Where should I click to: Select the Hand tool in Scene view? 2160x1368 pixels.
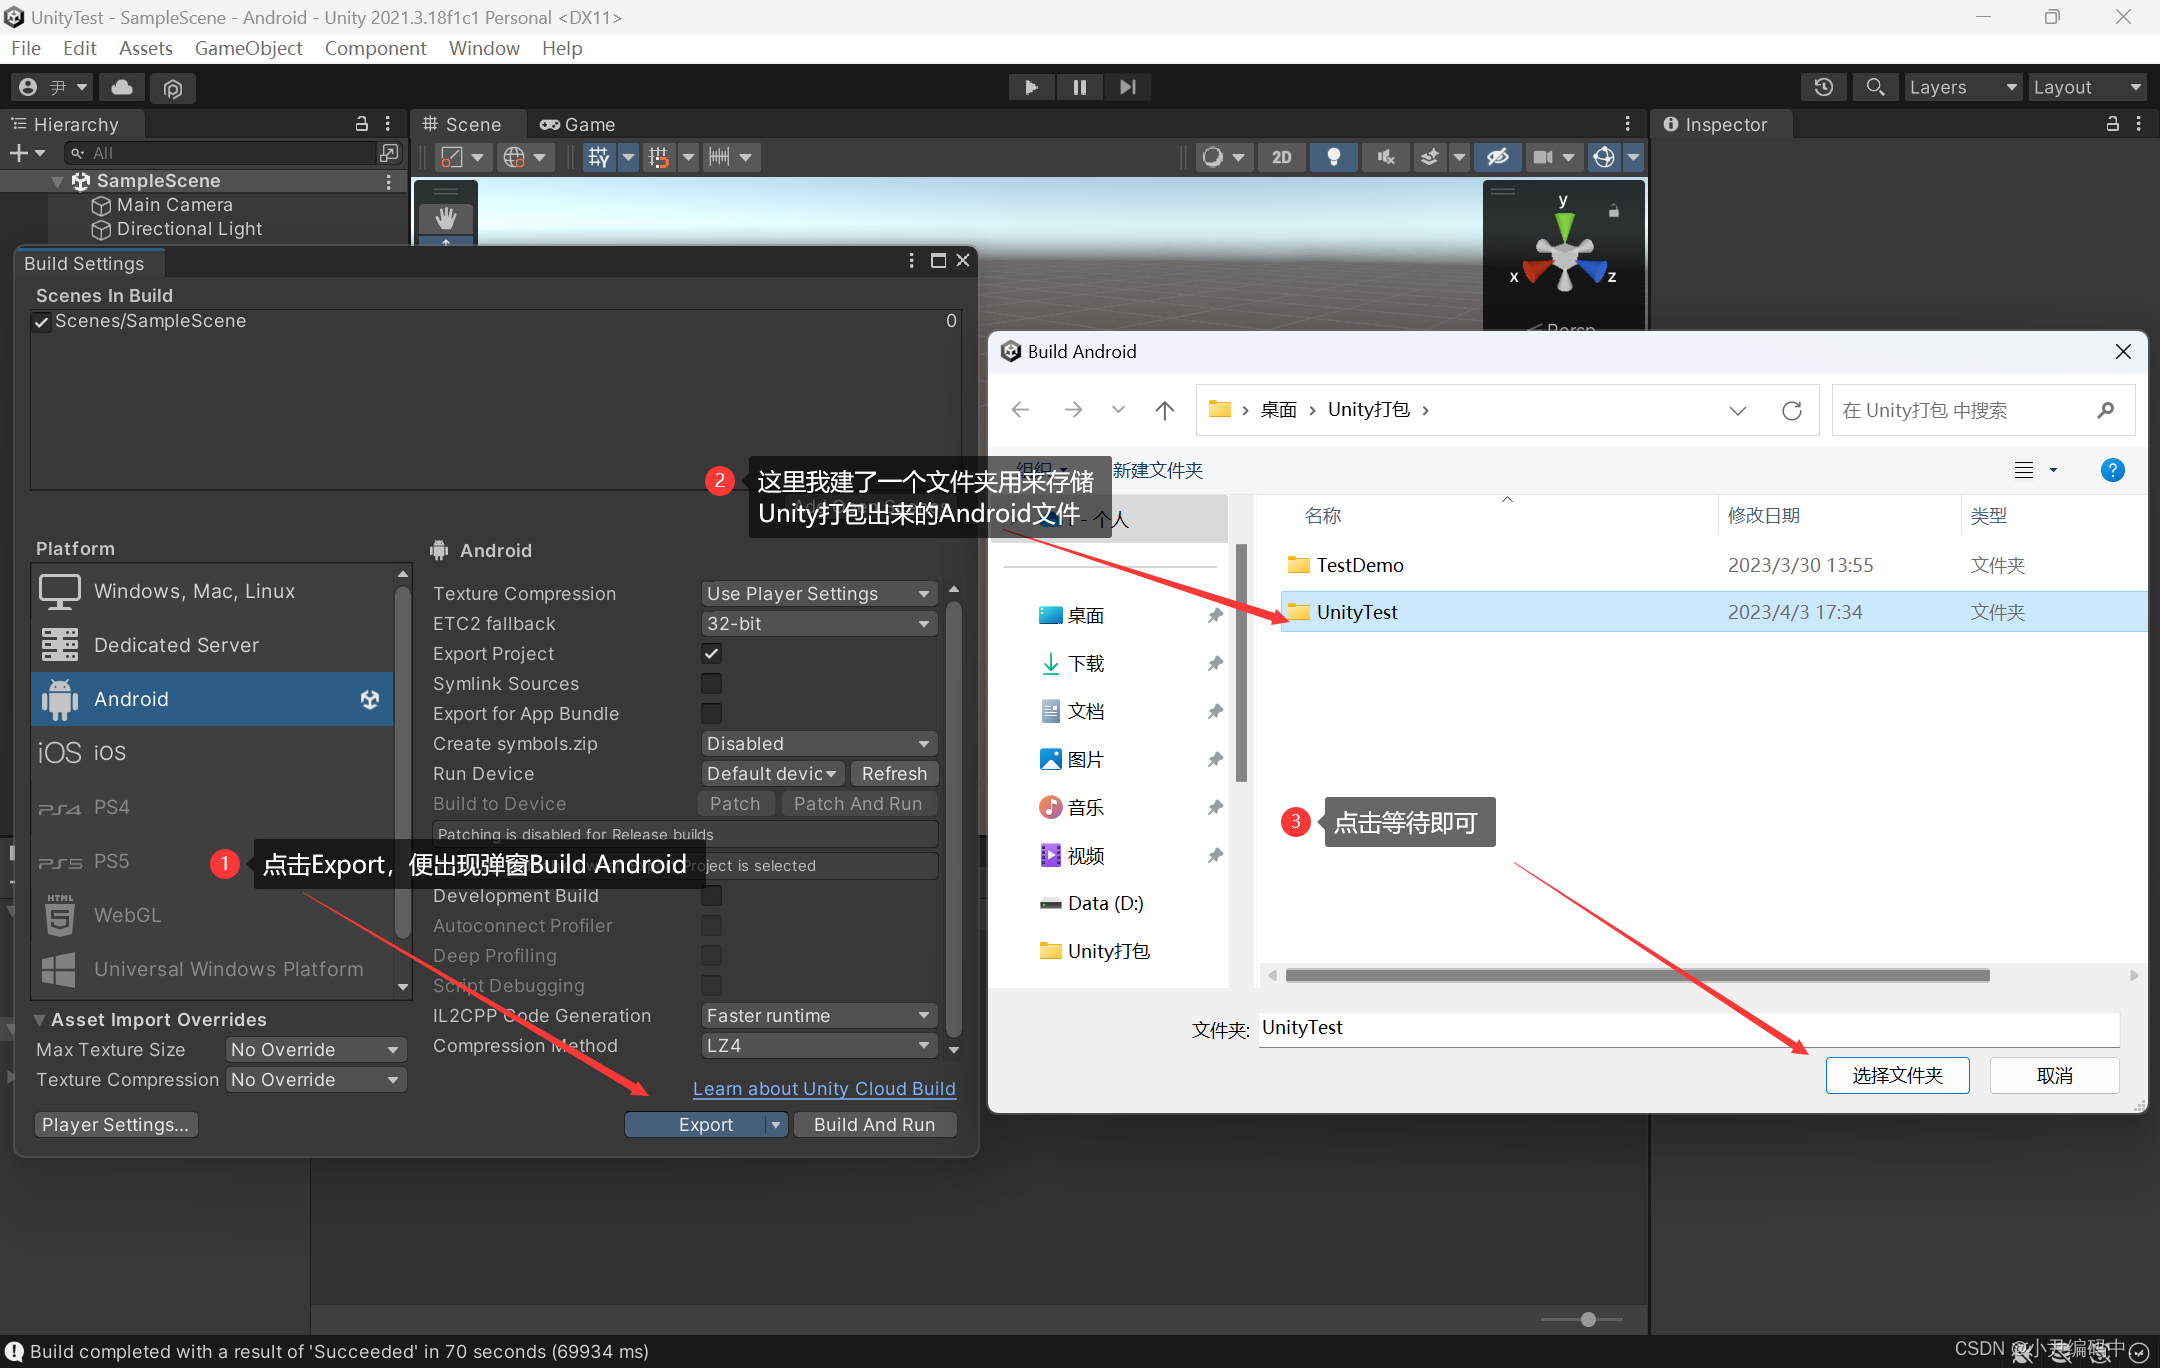(x=446, y=218)
